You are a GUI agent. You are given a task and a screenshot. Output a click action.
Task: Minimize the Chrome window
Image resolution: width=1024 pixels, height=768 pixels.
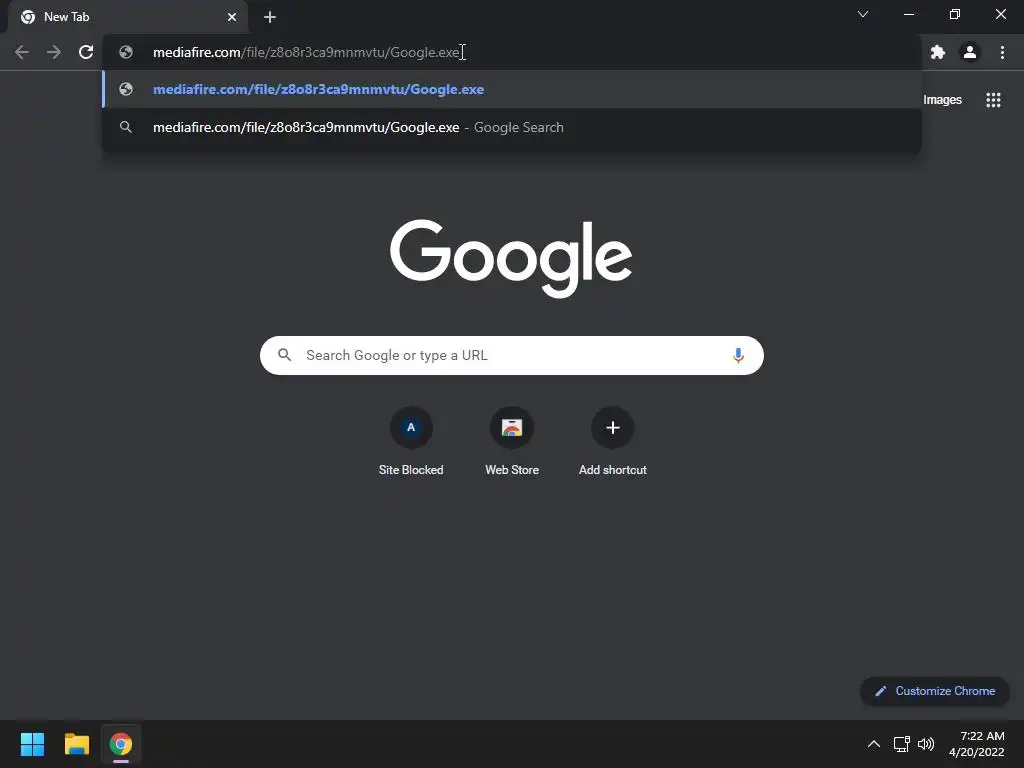tap(908, 14)
